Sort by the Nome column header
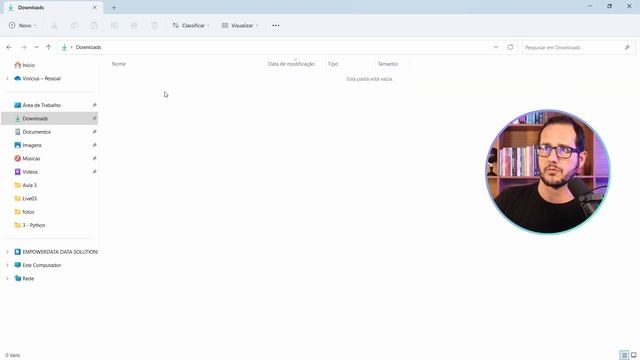Image resolution: width=640 pixels, height=360 pixels. 119,64
